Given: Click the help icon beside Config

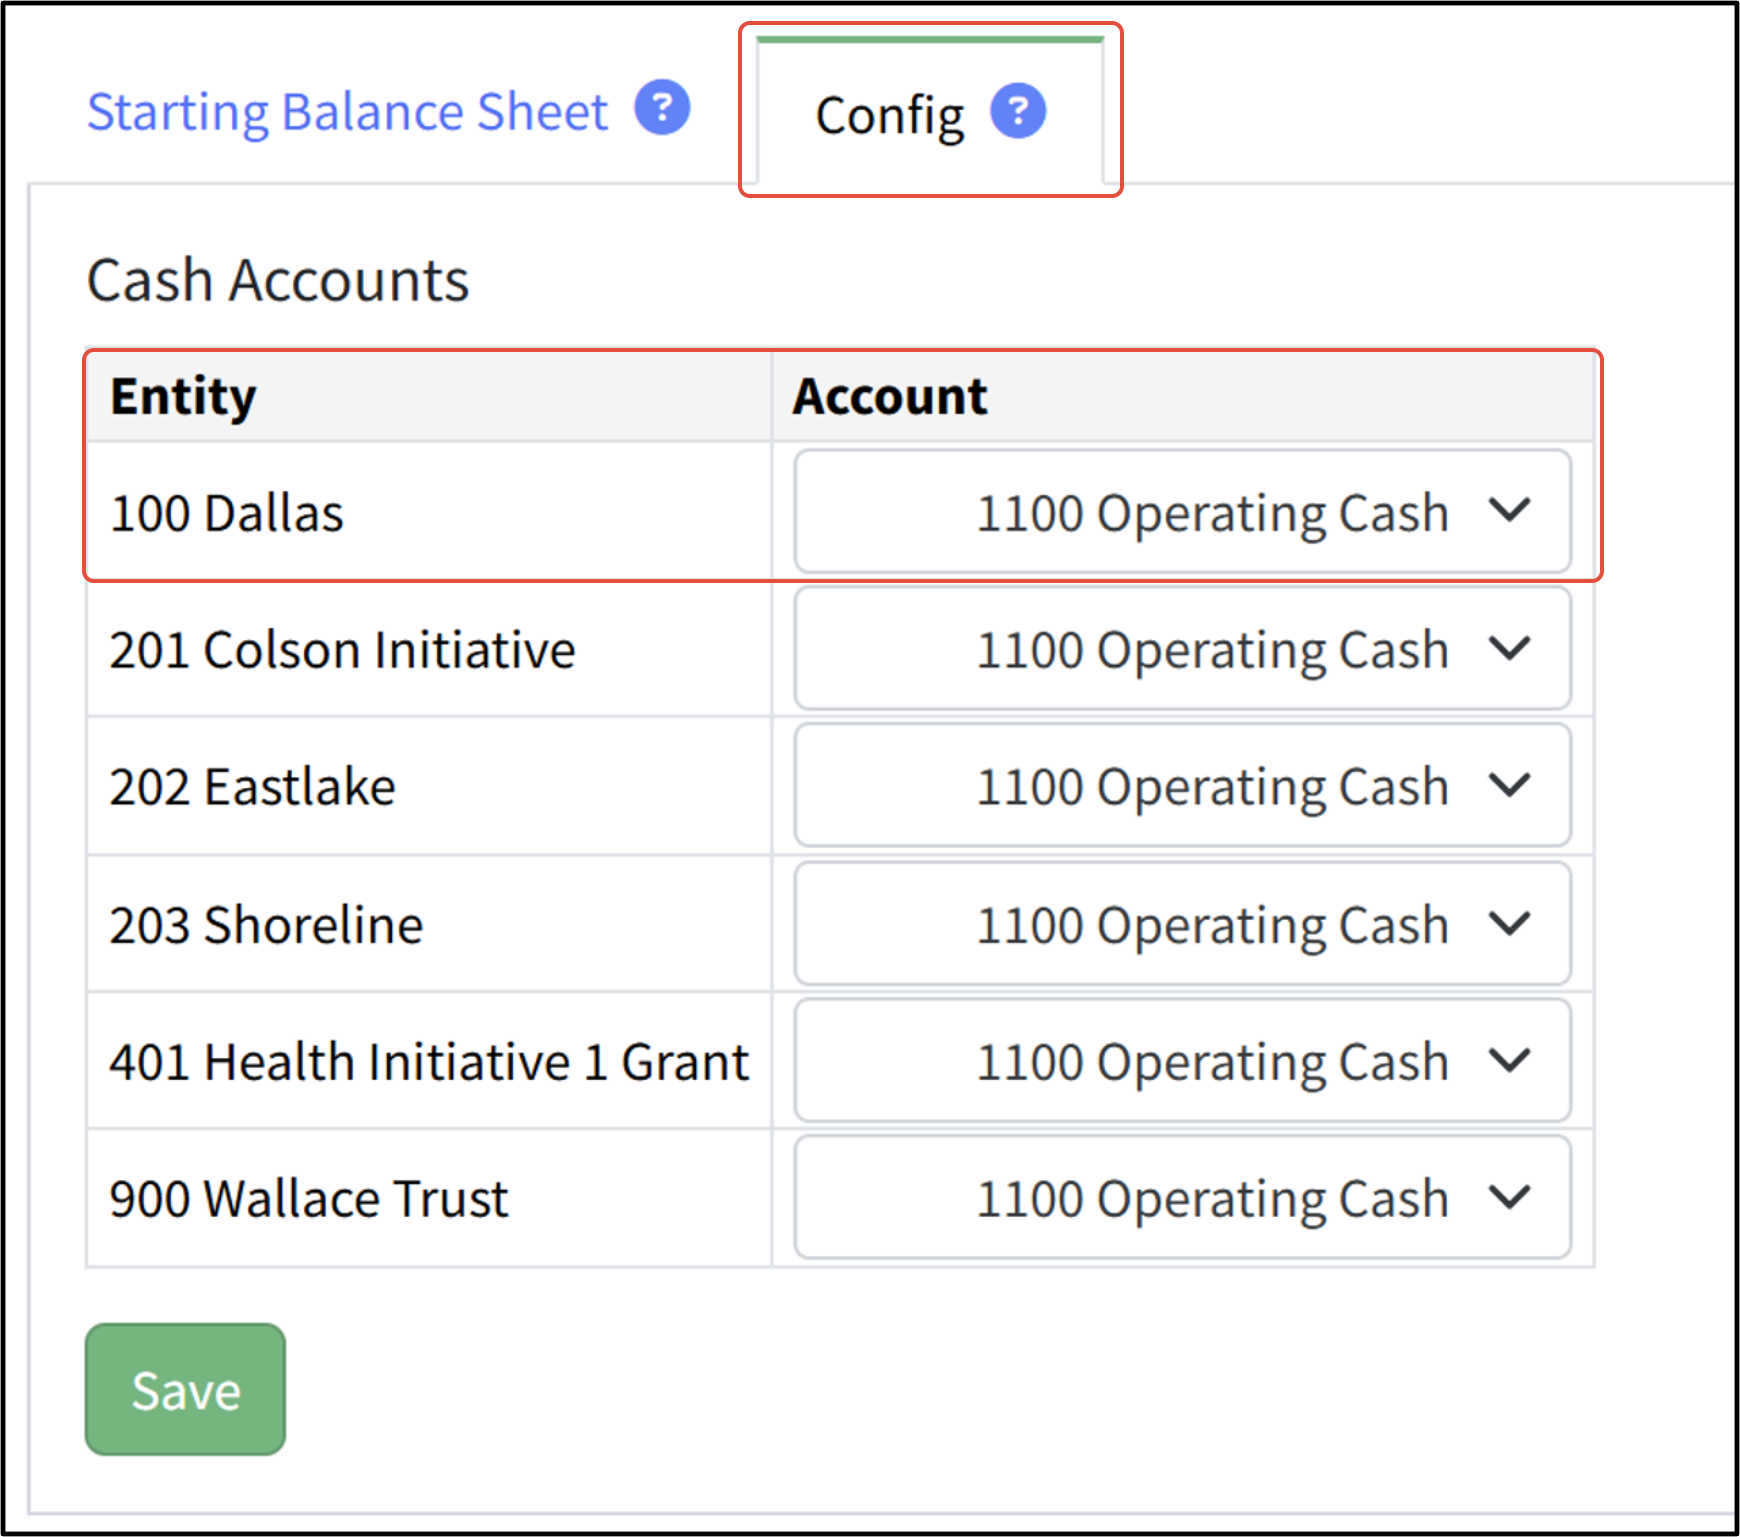Looking at the screenshot, I should click(x=1018, y=111).
